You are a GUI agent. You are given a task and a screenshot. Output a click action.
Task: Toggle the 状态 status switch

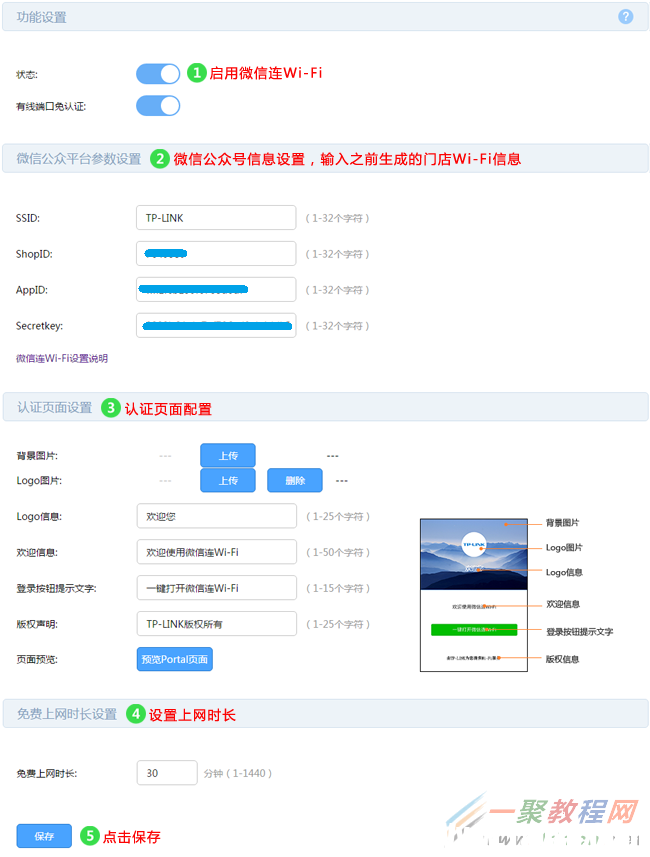[x=158, y=74]
